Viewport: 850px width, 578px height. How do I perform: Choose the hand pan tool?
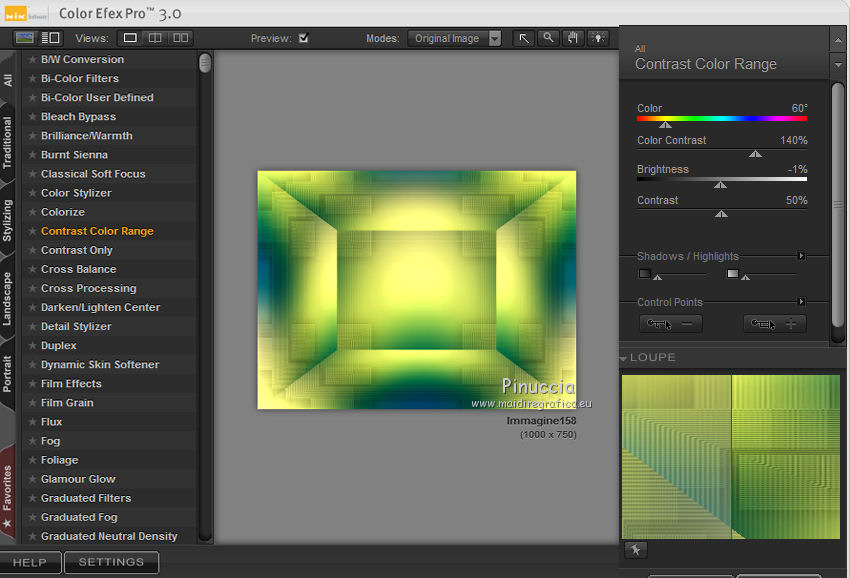coord(573,38)
